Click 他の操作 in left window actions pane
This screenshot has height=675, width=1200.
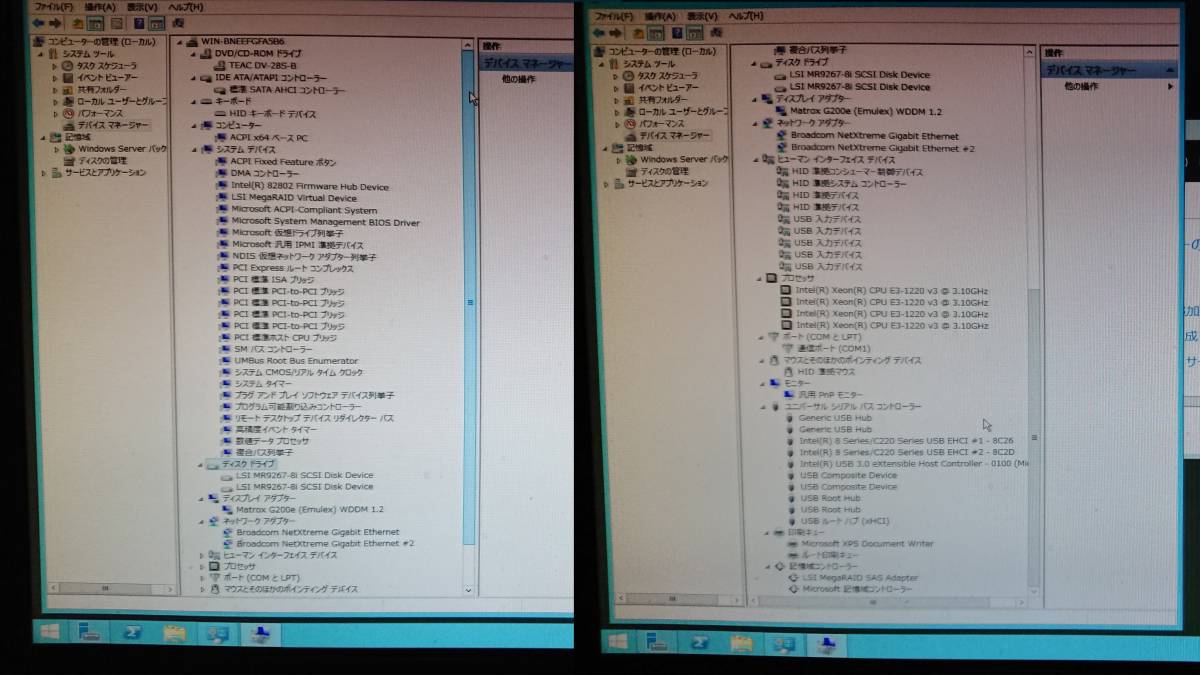pyautogui.click(x=518, y=79)
